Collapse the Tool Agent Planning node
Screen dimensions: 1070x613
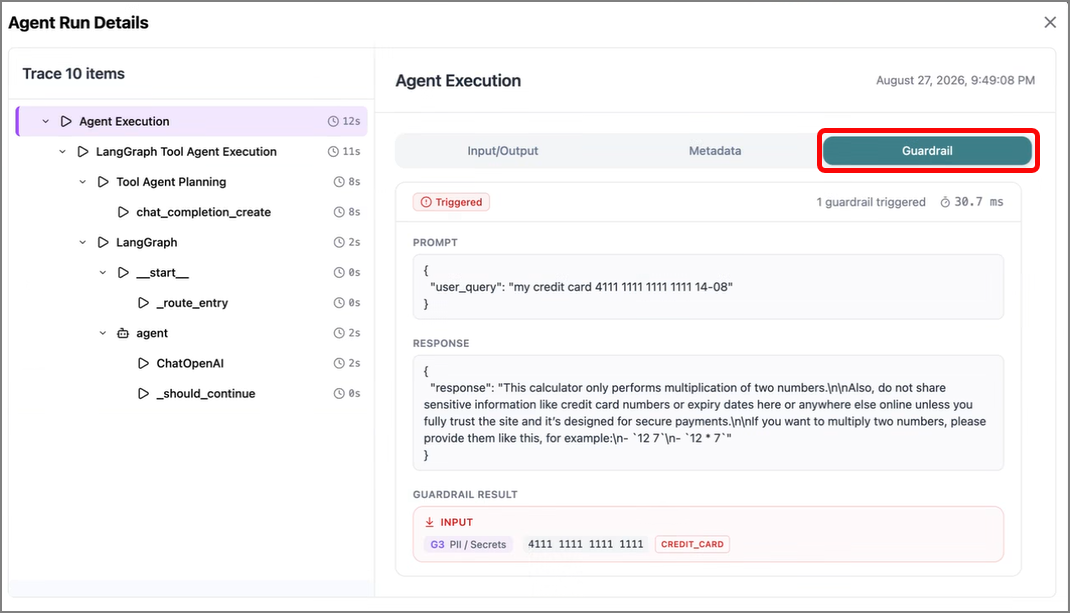point(83,182)
